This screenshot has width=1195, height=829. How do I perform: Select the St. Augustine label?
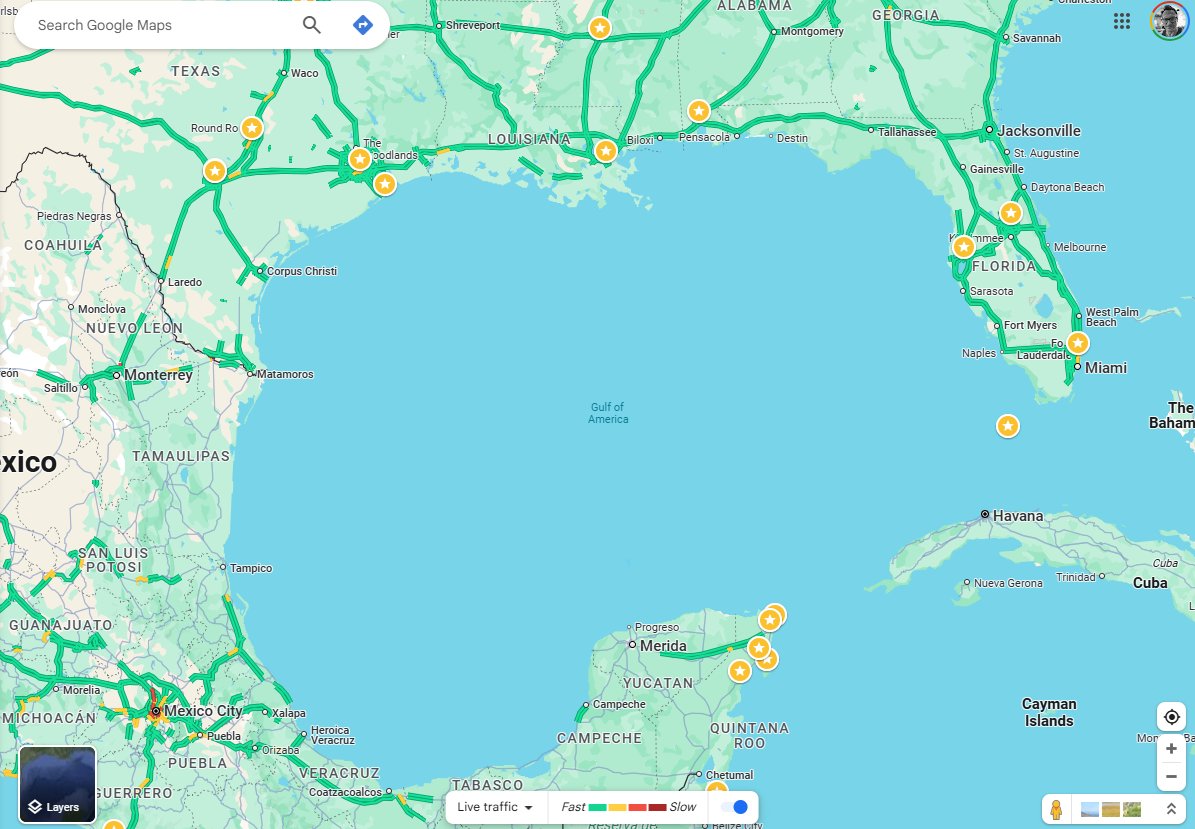tap(1046, 153)
